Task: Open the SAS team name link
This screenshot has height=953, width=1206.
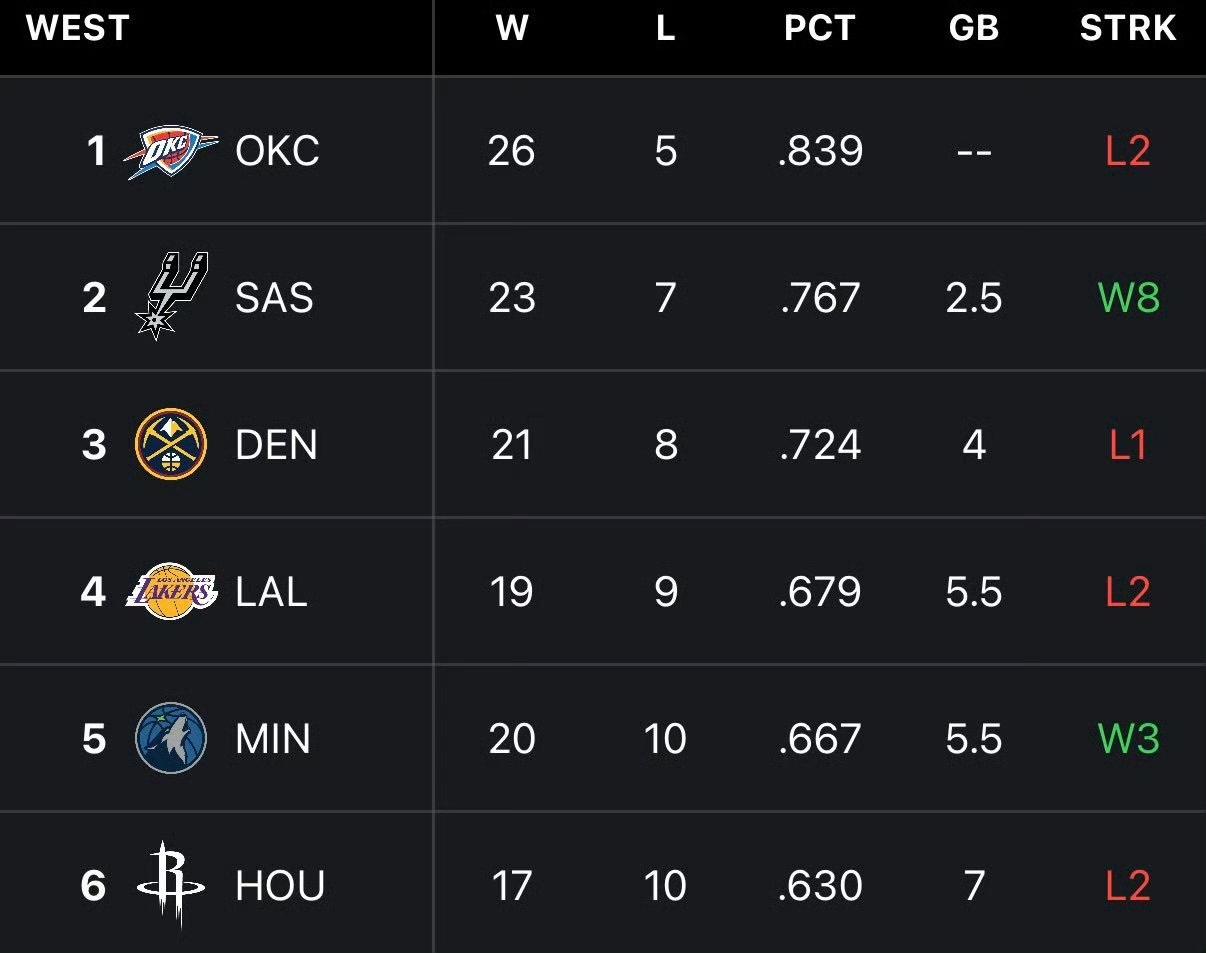Action: tap(274, 298)
